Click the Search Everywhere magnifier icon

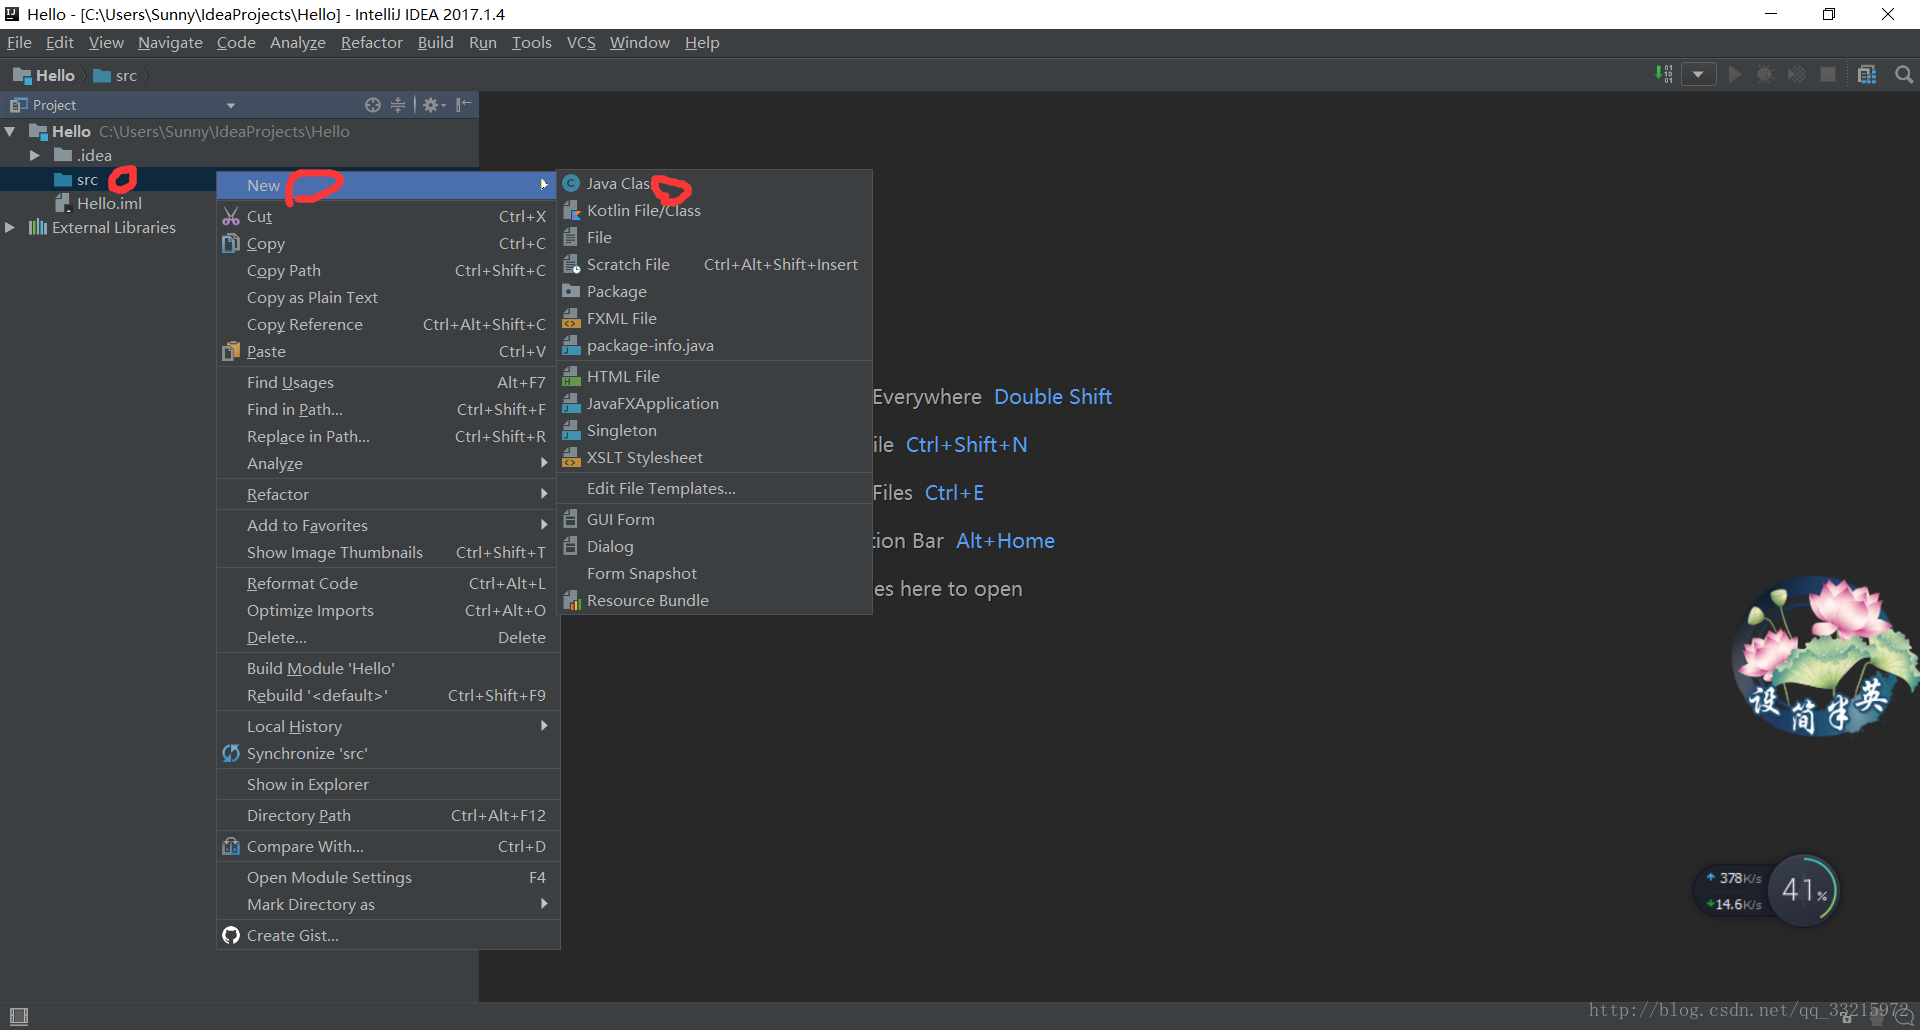click(1904, 75)
